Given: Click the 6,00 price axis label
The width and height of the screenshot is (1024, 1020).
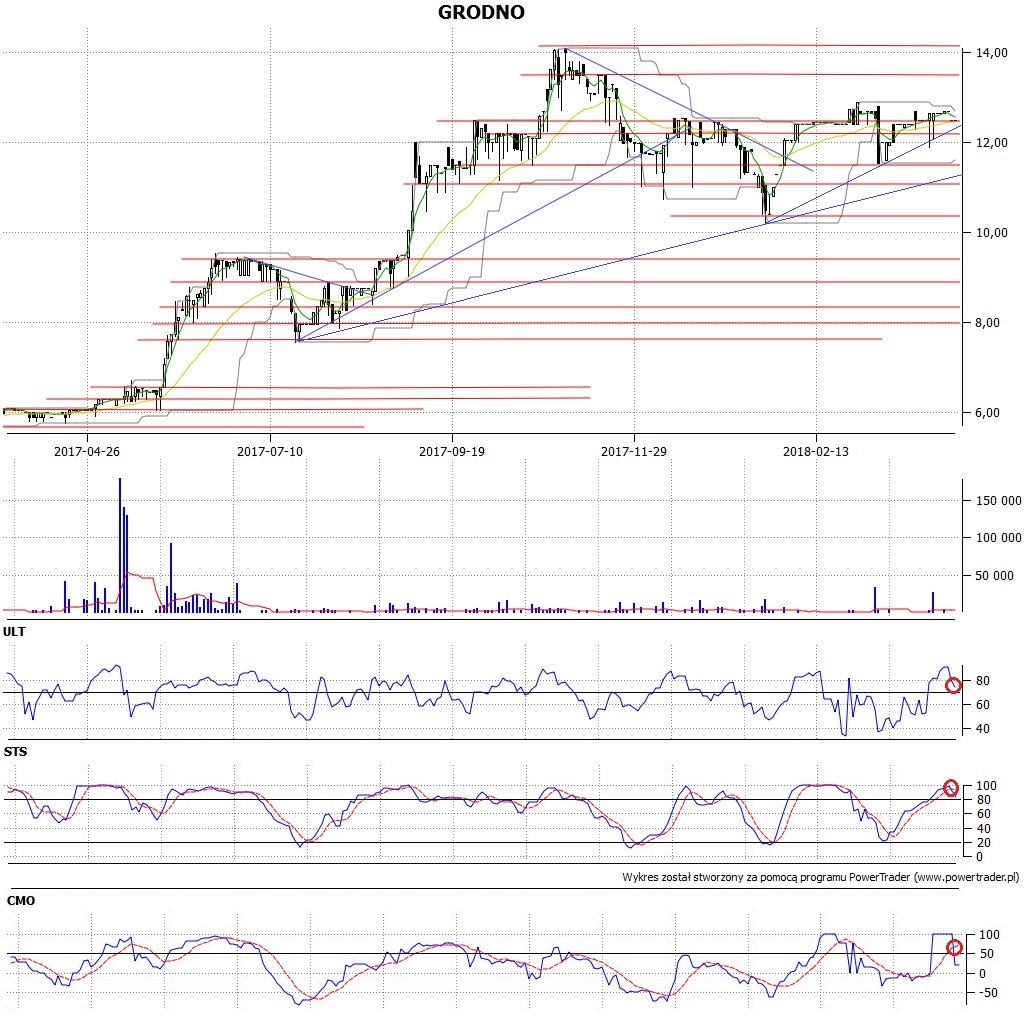Looking at the screenshot, I should point(987,413).
